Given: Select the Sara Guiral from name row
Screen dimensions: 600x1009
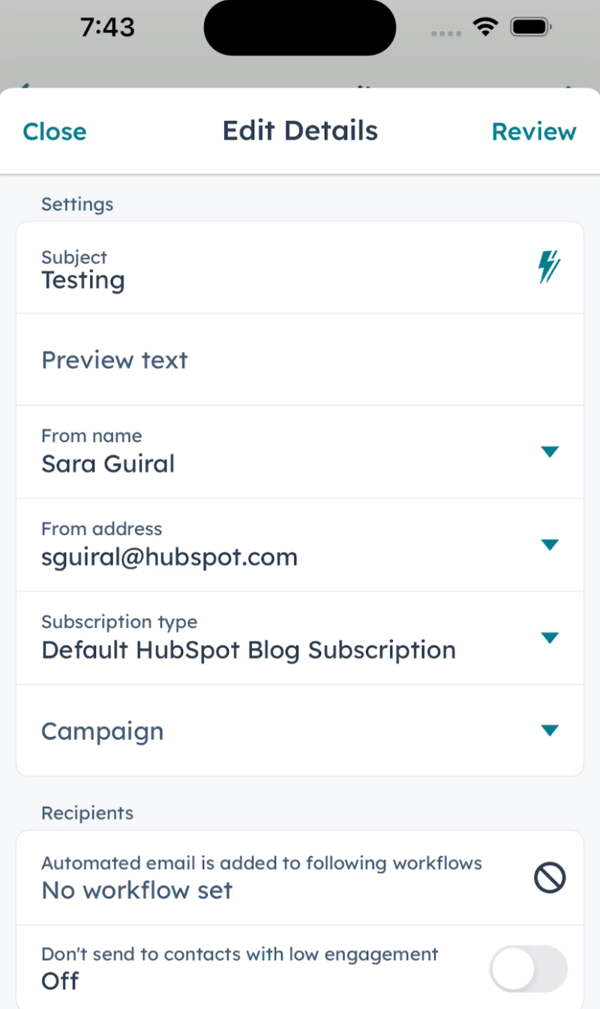Looking at the screenshot, I should [300, 452].
